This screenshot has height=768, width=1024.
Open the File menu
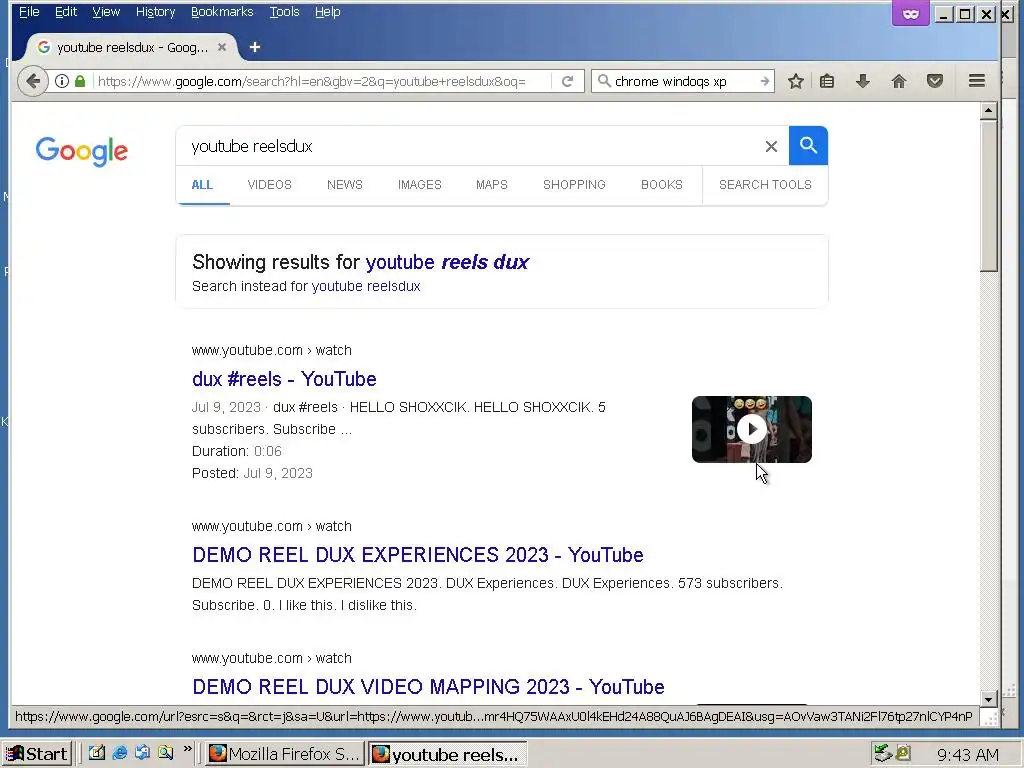(x=29, y=12)
